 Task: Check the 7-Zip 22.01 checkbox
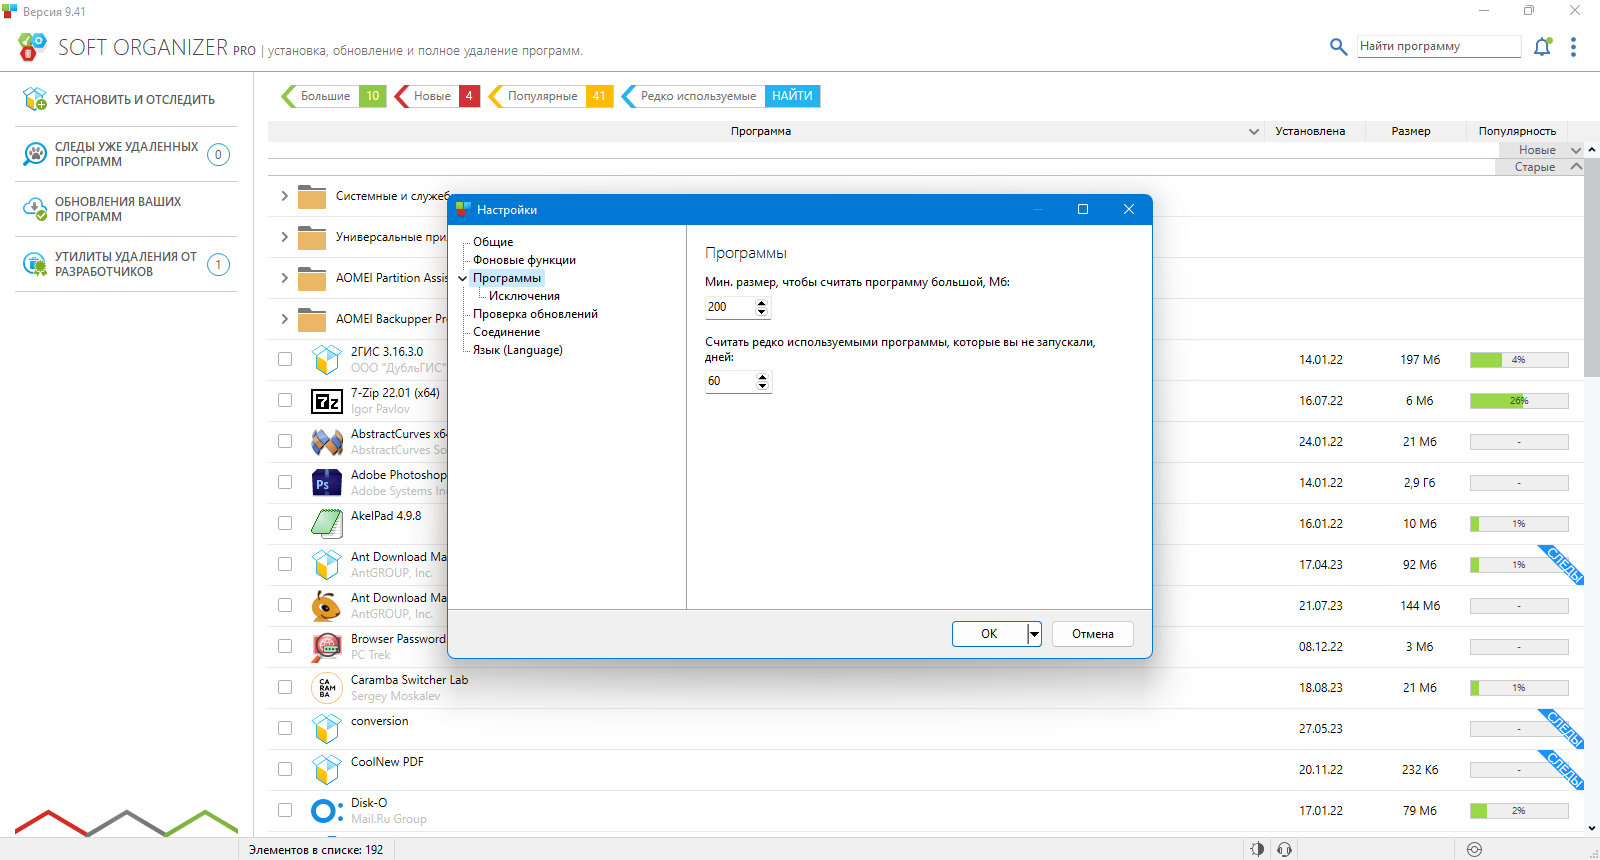coord(285,400)
